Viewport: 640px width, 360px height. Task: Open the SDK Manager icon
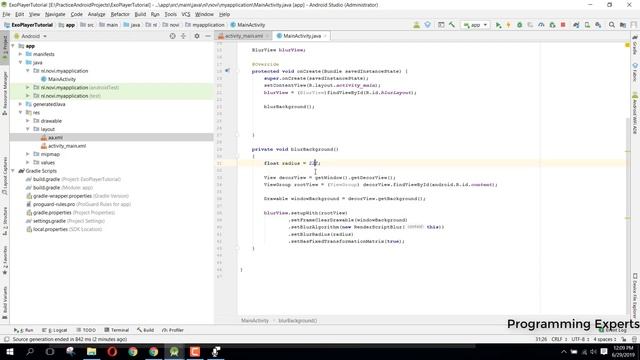coord(598,25)
